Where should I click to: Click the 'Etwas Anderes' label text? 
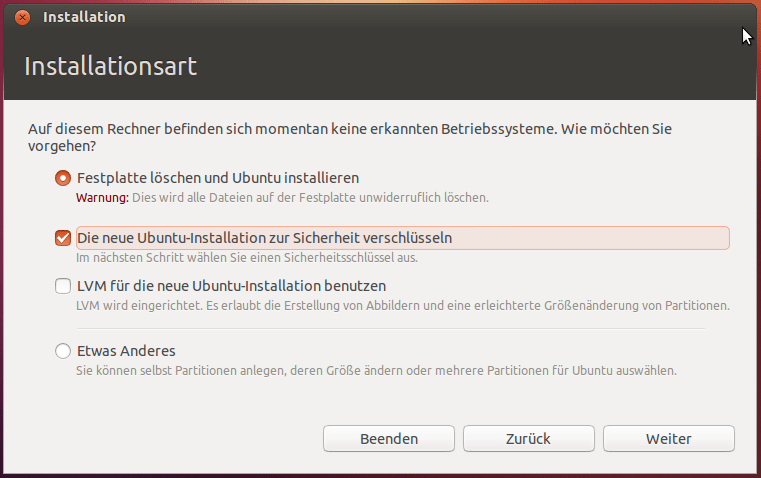click(126, 351)
